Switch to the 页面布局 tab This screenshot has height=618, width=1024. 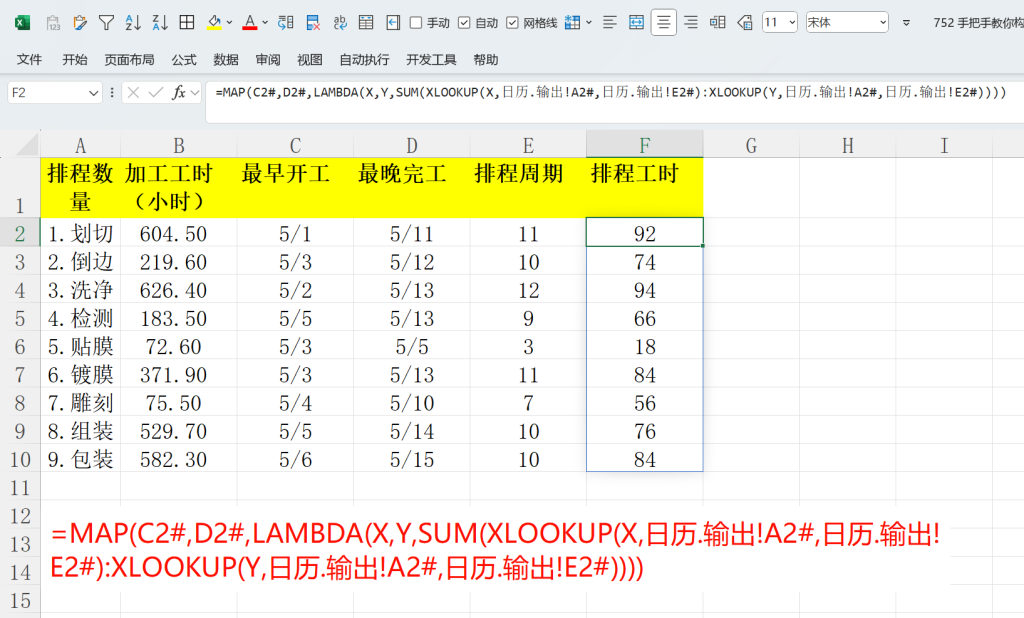(129, 60)
